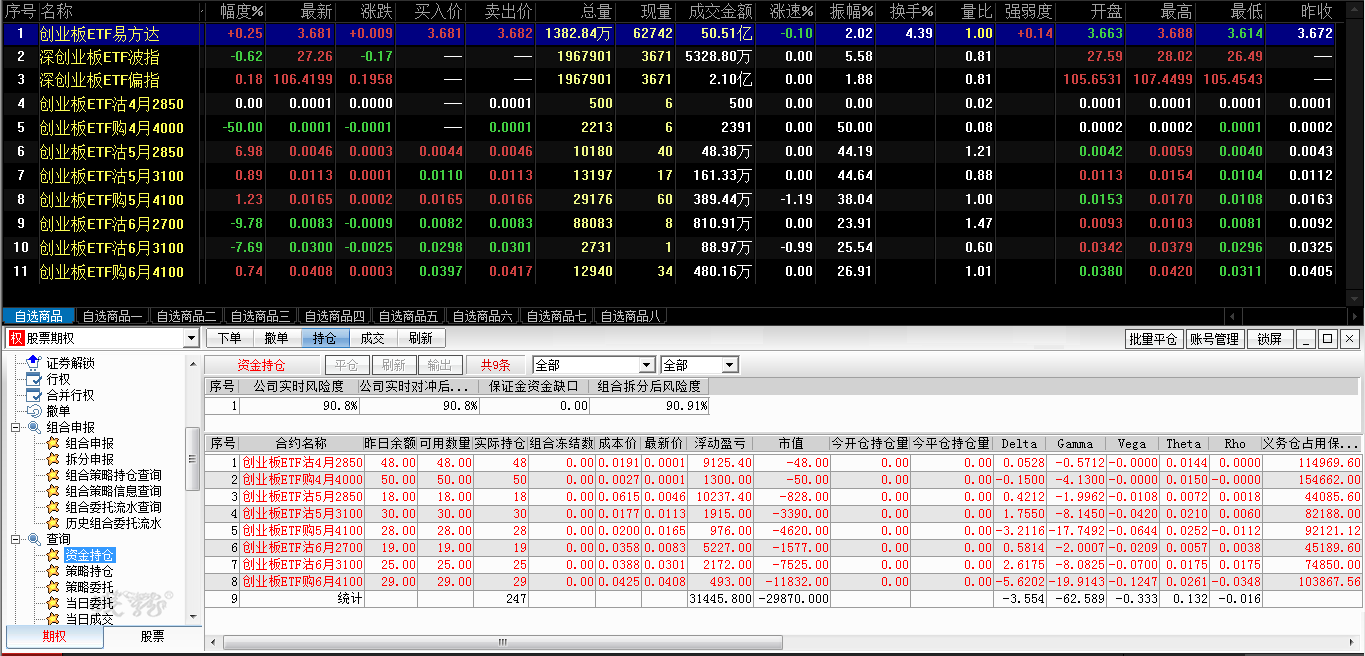Click the 批量平仓 button
Viewport: 1365px width, 656px height.
(x=1152, y=339)
